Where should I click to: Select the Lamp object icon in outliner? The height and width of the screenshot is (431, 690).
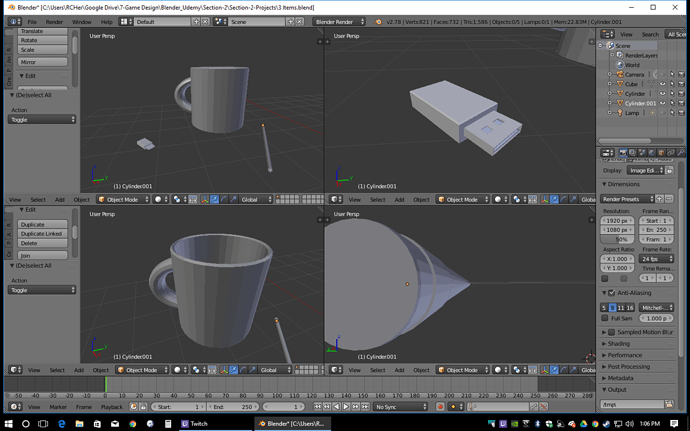(x=620, y=113)
